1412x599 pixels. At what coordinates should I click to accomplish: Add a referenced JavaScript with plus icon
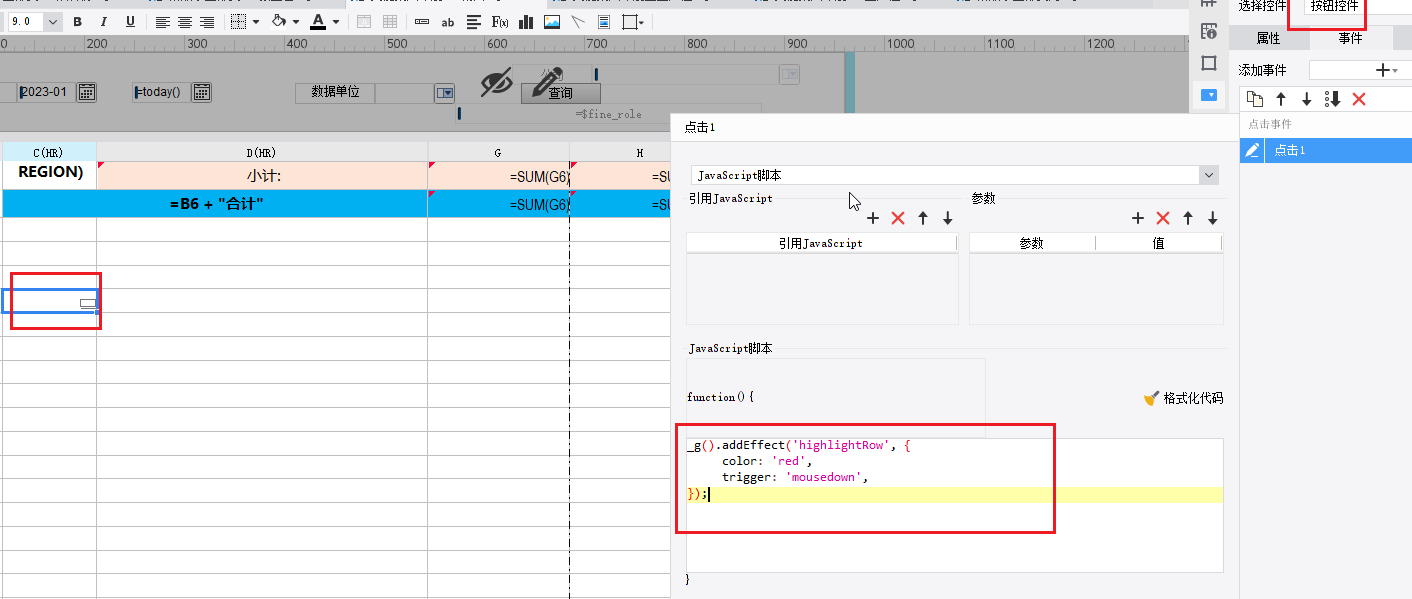[x=872, y=218]
